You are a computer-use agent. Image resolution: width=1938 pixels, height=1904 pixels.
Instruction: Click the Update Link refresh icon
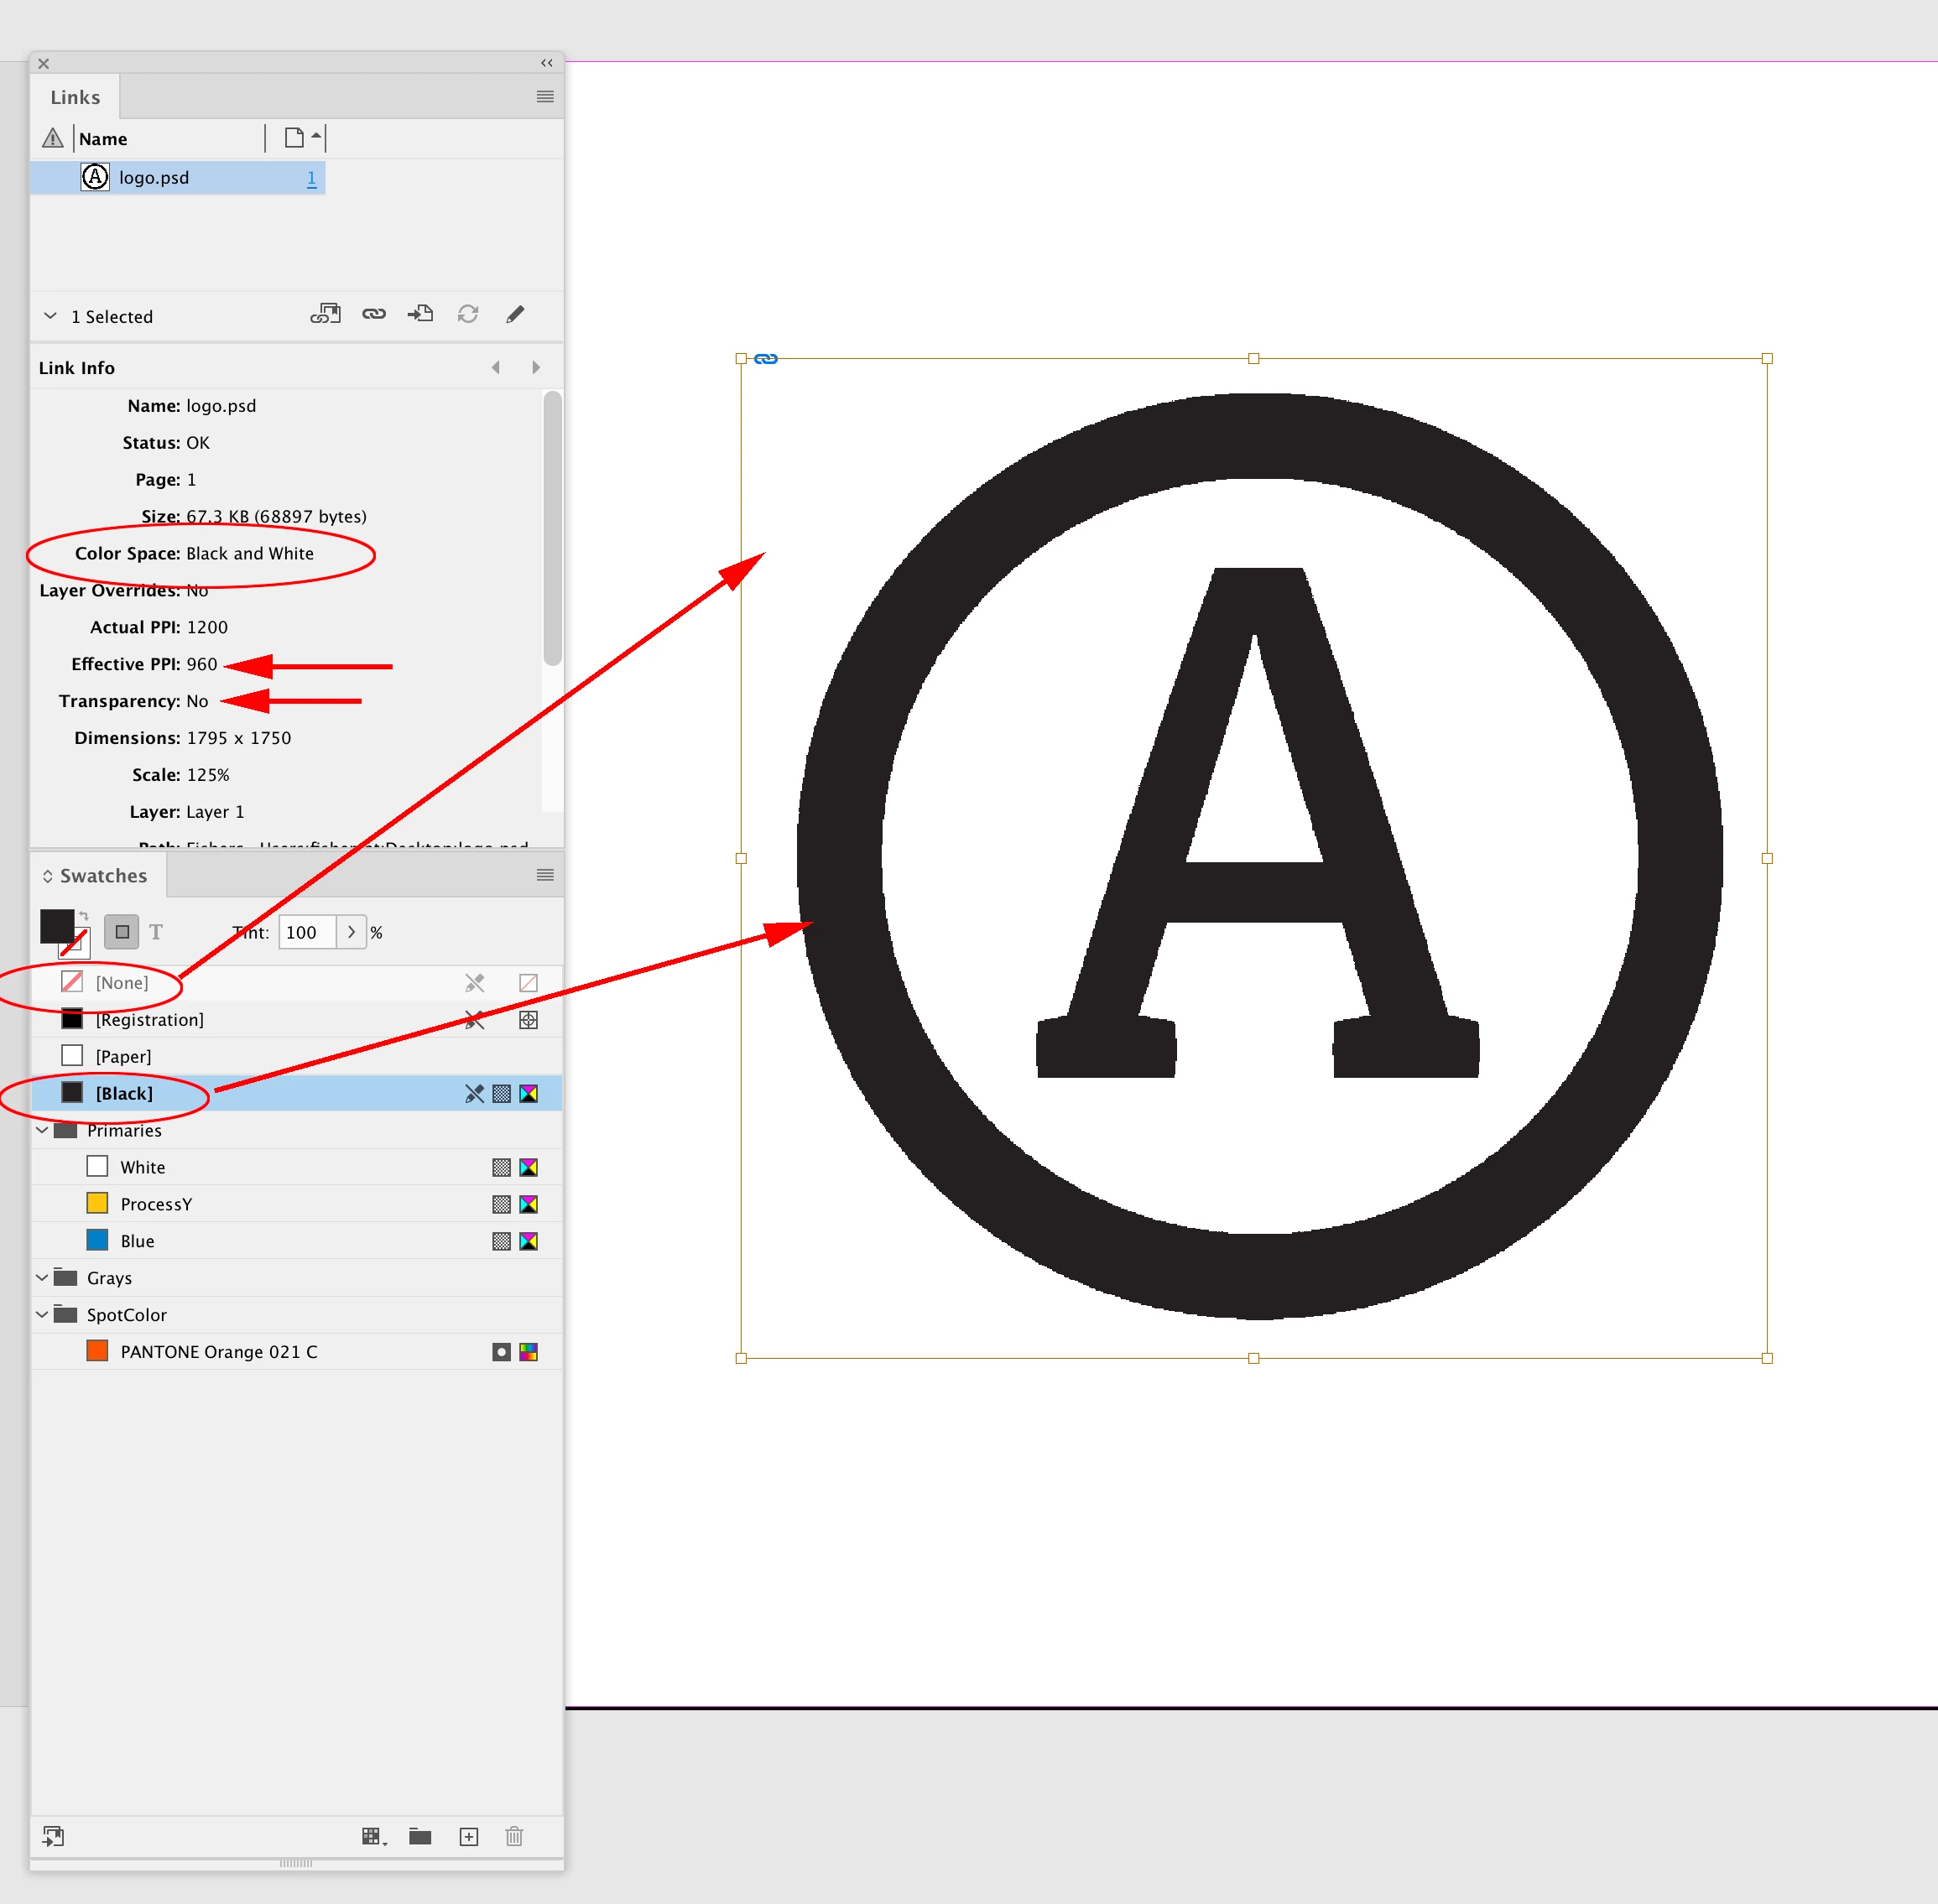point(468,315)
